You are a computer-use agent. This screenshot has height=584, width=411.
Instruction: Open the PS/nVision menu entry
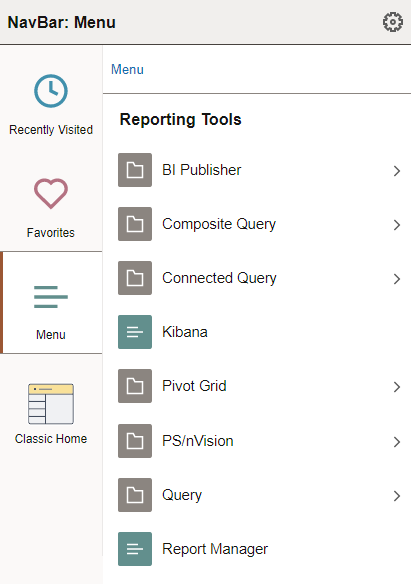tap(198, 441)
